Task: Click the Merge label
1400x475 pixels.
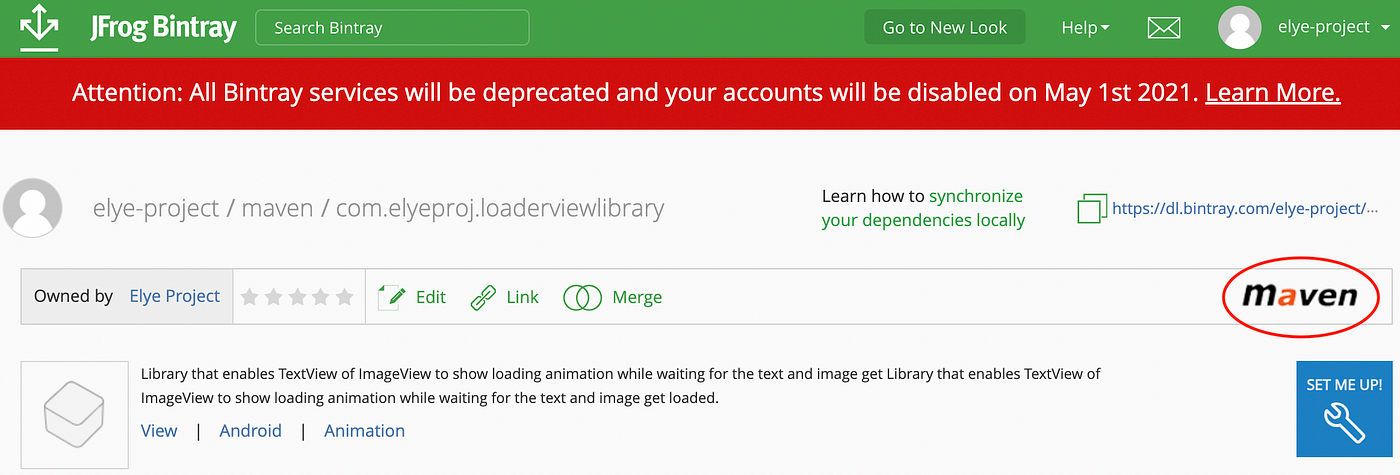Action: (x=637, y=297)
